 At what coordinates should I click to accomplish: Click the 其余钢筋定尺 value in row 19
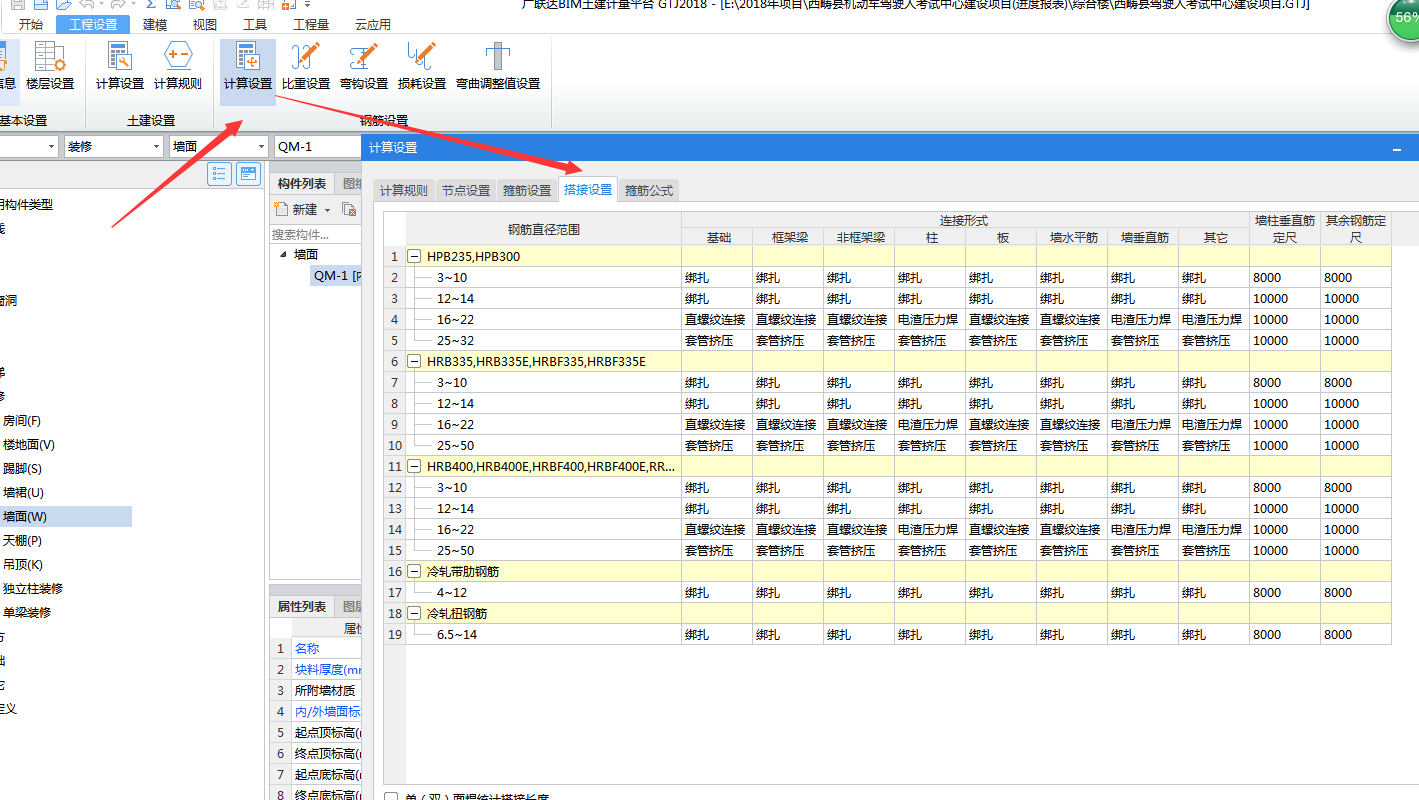[x=1355, y=635]
